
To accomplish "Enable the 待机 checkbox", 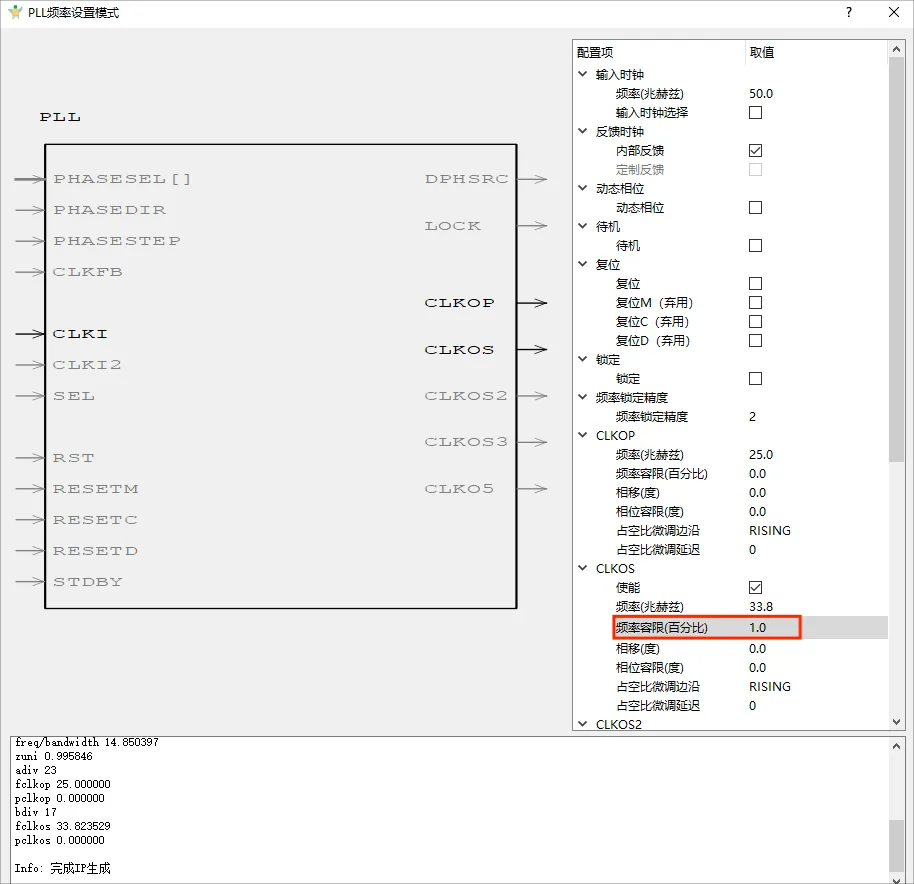I will click(755, 245).
